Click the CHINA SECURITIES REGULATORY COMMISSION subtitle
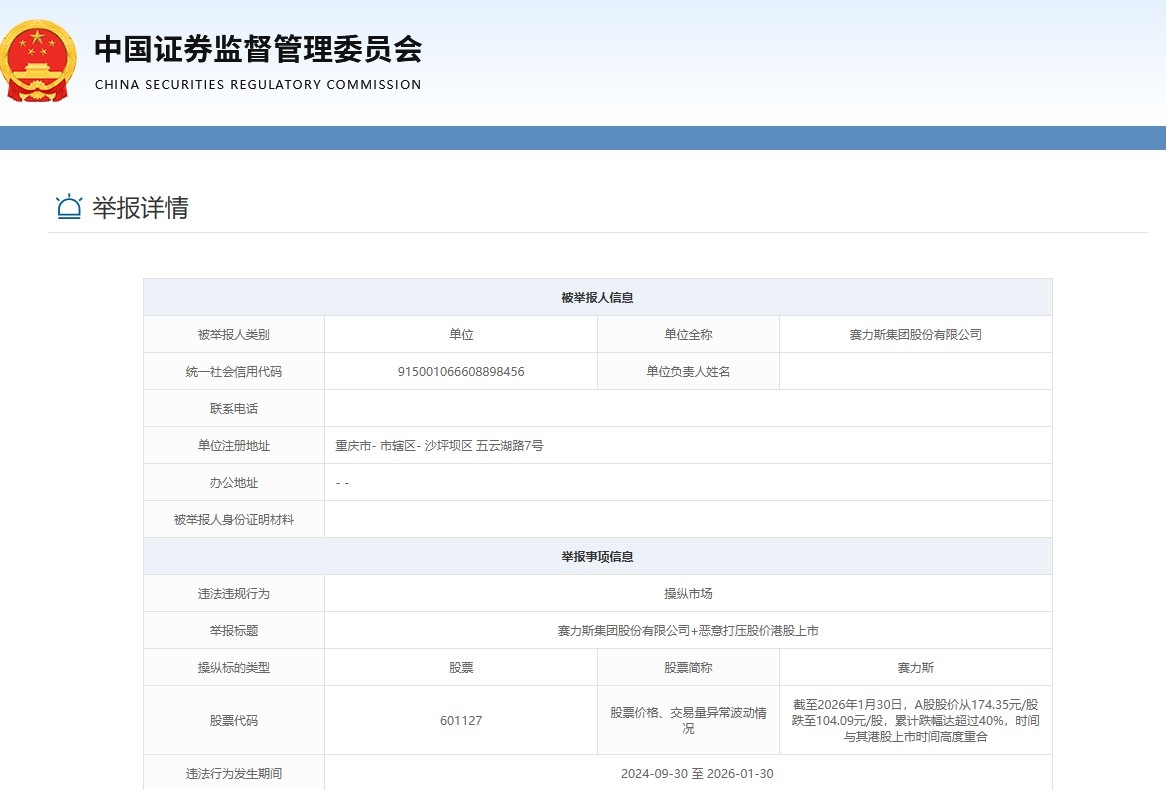1166x790 pixels. pyautogui.click(x=258, y=85)
